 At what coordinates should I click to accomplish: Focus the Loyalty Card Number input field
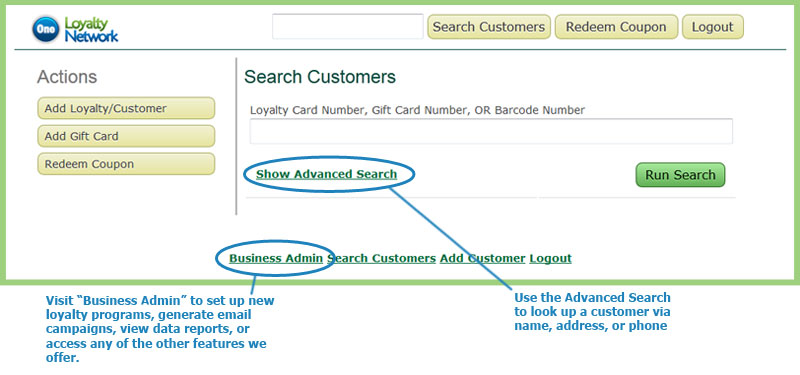[491, 132]
